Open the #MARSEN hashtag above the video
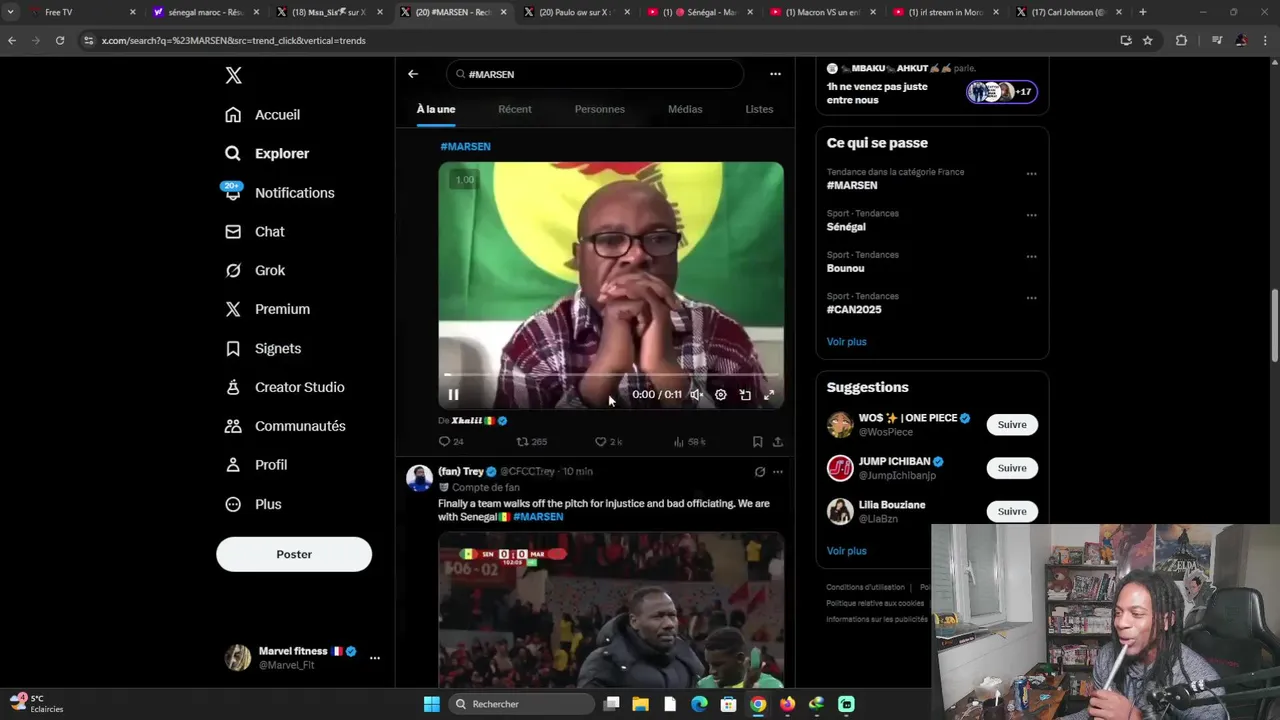Viewport: 1280px width, 720px height. pos(465,147)
